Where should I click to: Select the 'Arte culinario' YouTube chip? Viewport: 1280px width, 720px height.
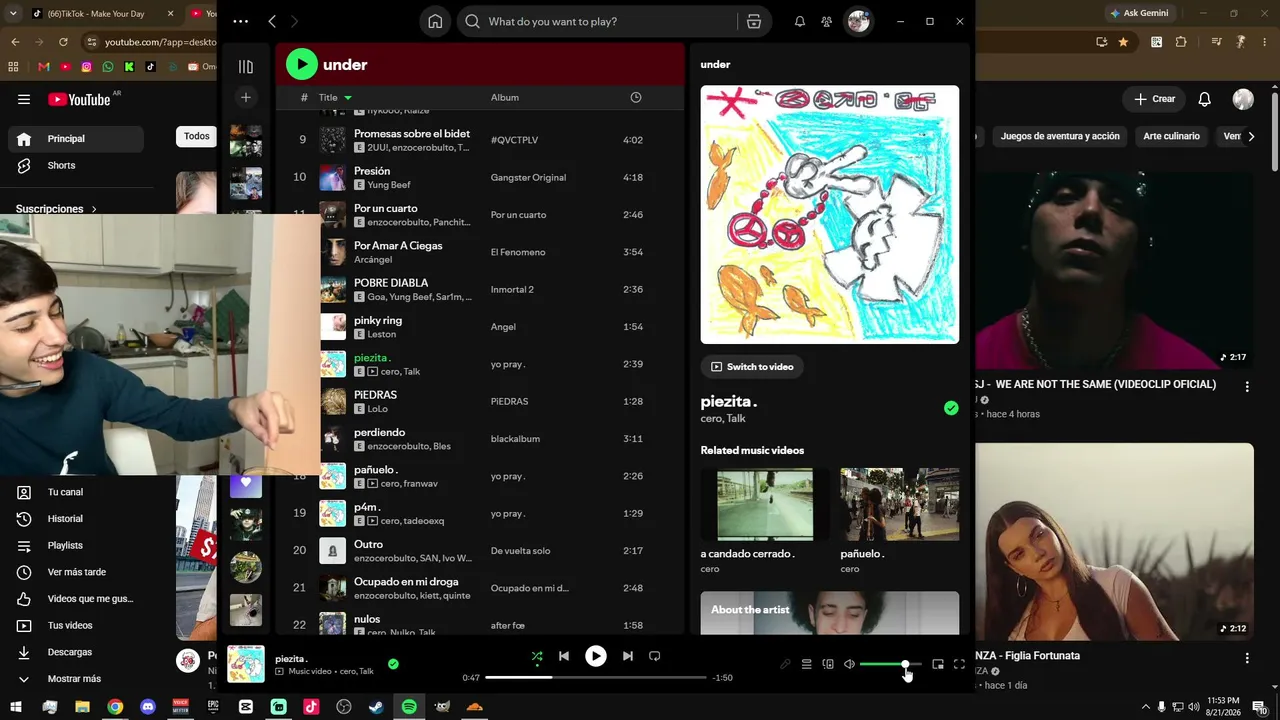pos(1171,136)
